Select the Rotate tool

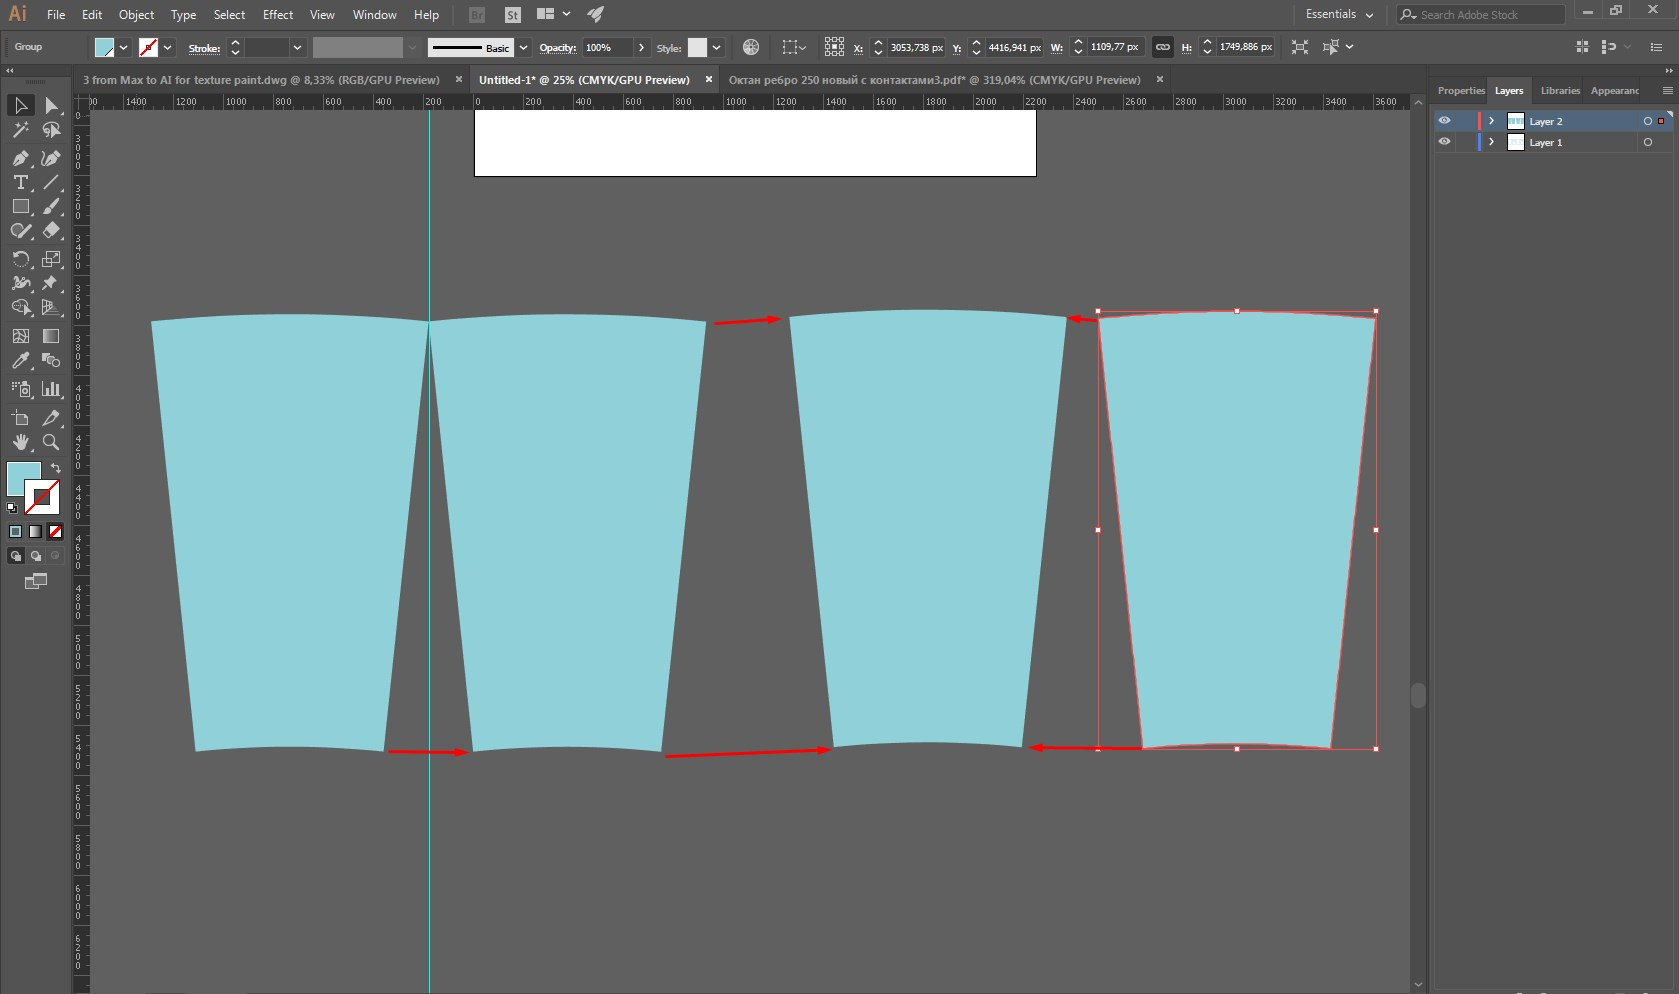pos(20,259)
